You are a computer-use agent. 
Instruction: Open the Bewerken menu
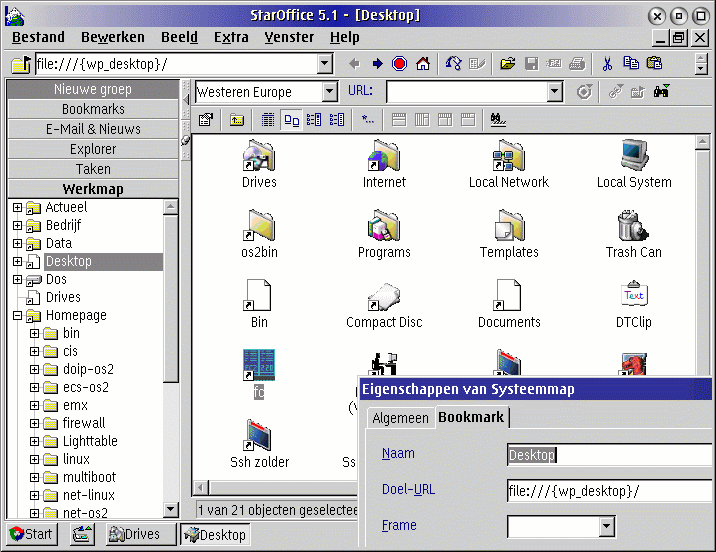(113, 37)
